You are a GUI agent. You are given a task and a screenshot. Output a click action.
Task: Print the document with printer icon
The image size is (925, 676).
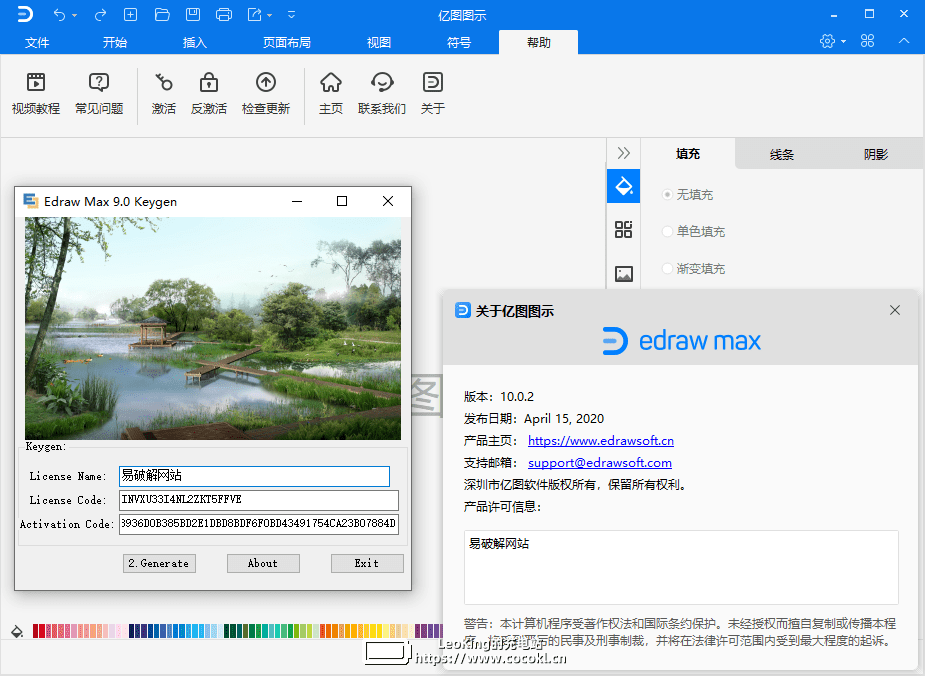(x=224, y=15)
